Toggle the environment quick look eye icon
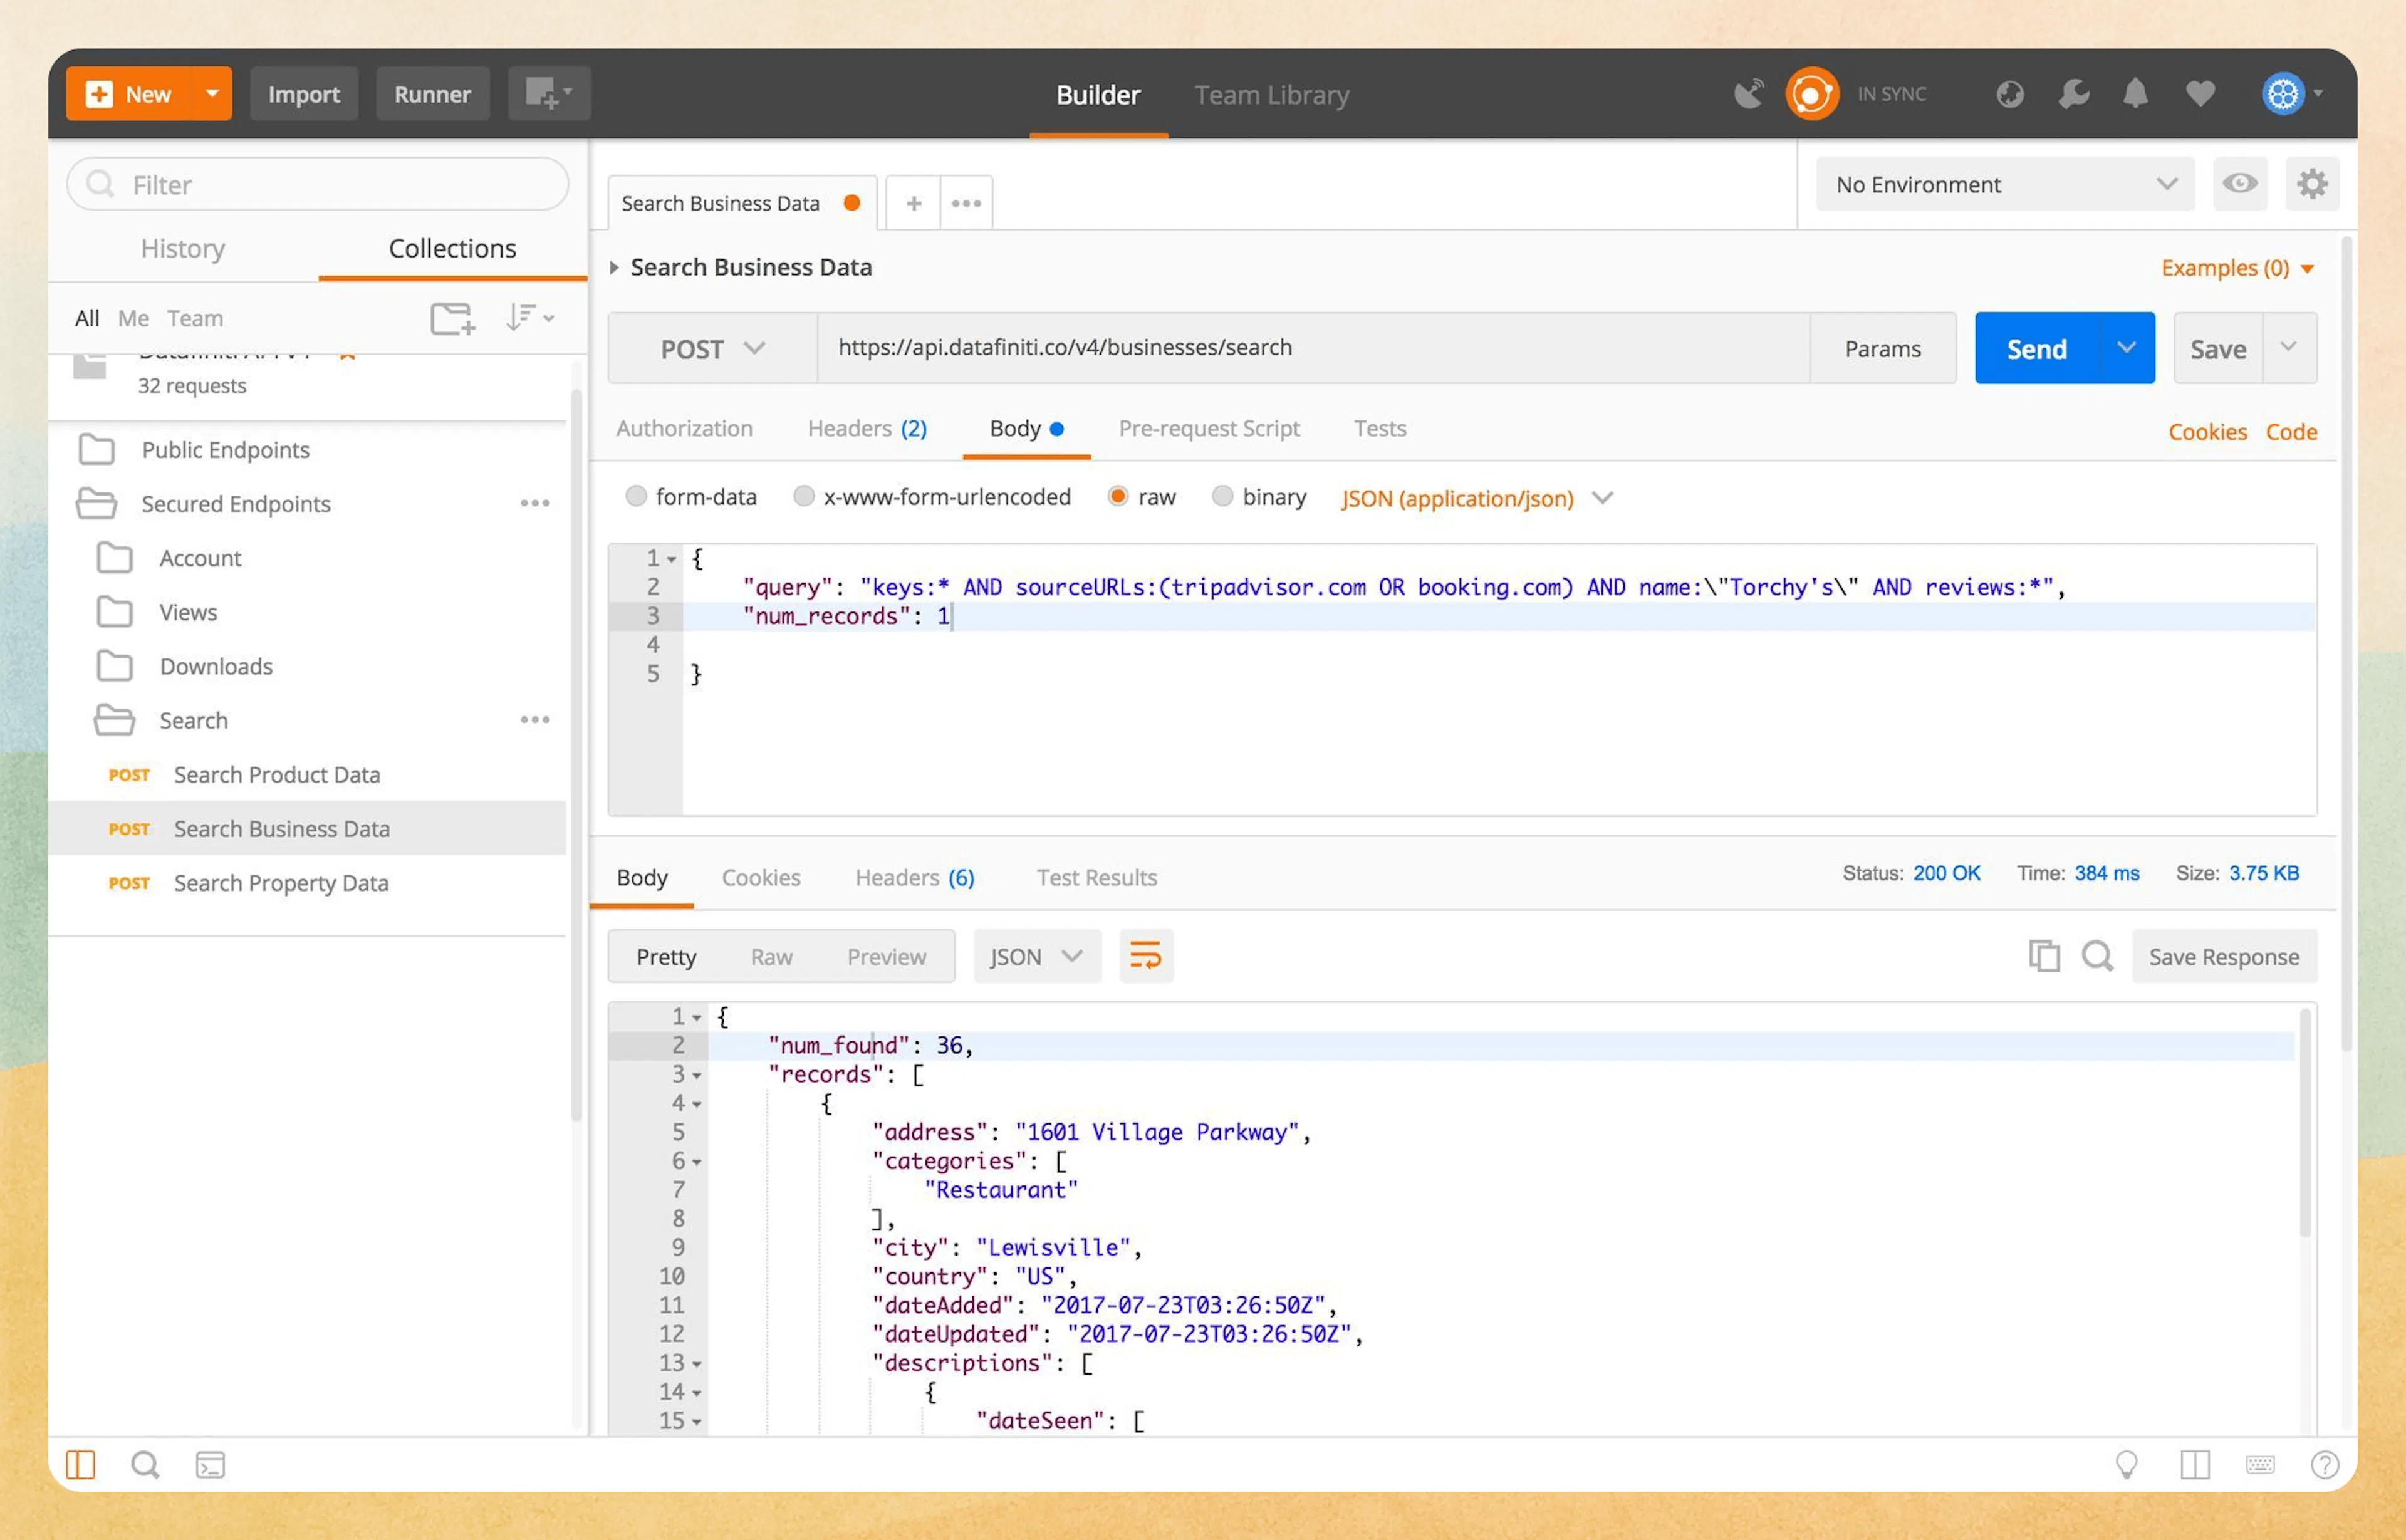Screen dimensions: 2406x1540 pyautogui.click(x=2240, y=184)
